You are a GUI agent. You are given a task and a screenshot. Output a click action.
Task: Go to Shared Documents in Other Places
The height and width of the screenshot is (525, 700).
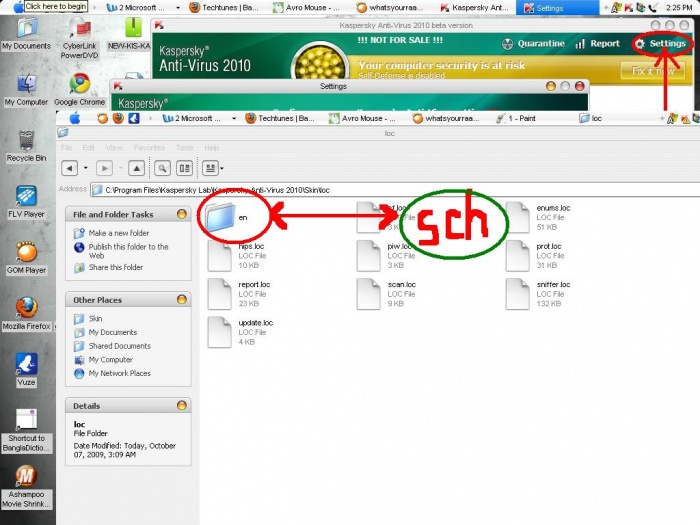112,346
